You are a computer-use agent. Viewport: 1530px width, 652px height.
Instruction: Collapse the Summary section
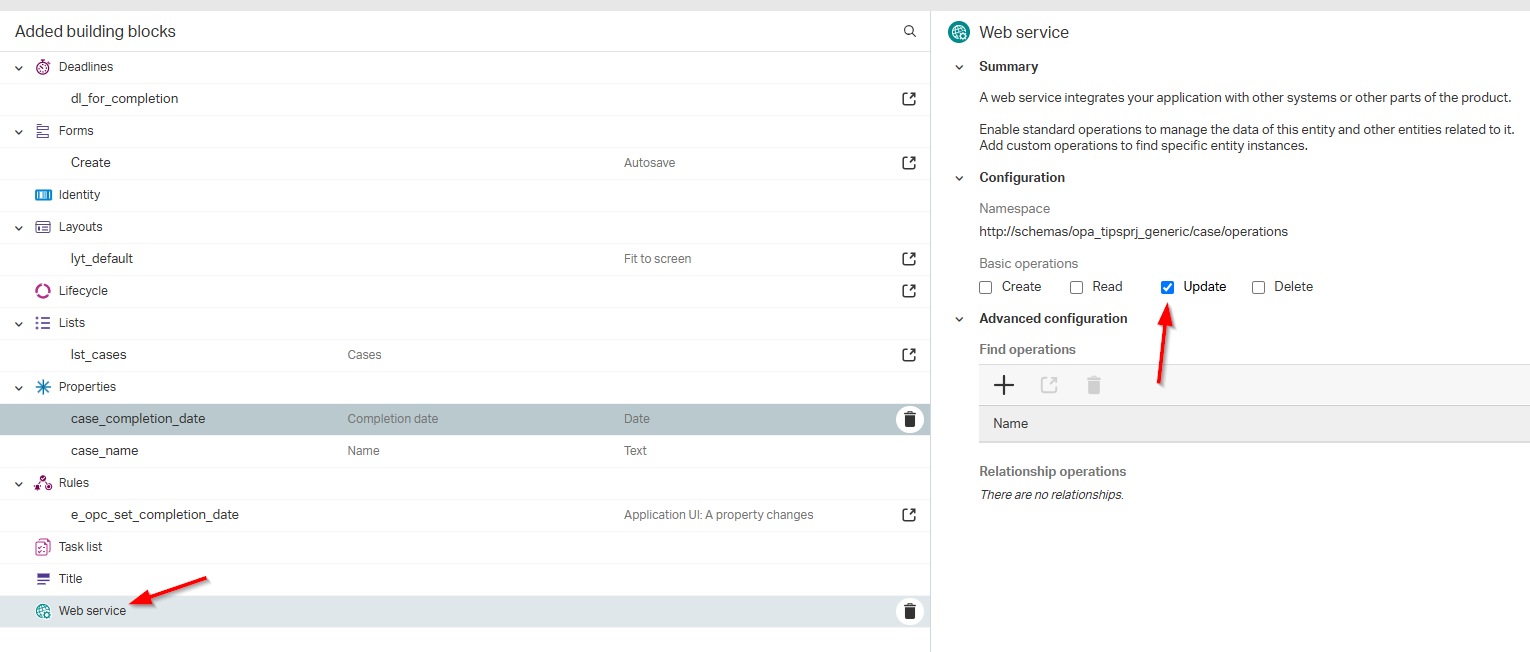[x=959, y=67]
